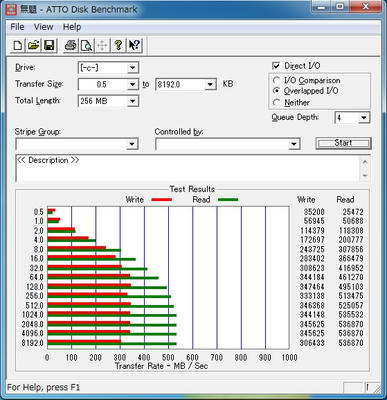Save results using the floppy disk icon
Screen dimensions: 387x400
49,45
